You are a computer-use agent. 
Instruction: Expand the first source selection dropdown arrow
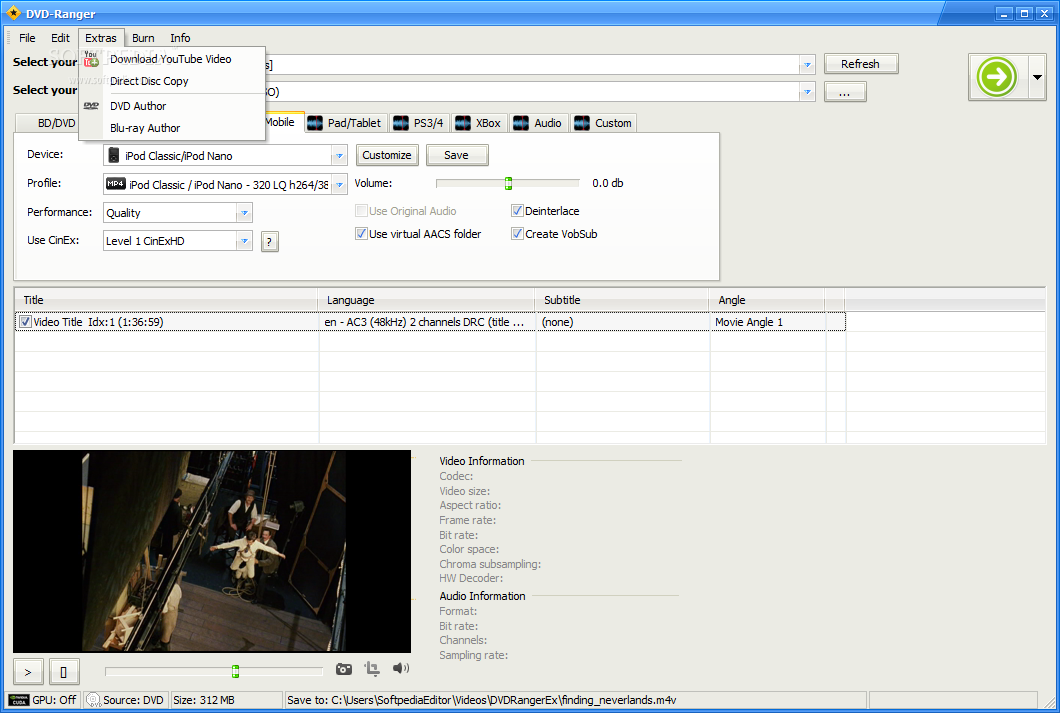coord(807,64)
